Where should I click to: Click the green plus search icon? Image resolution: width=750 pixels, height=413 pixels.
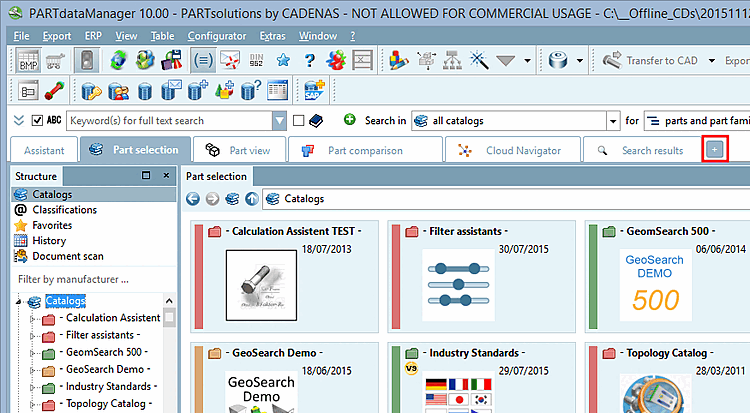click(350, 120)
